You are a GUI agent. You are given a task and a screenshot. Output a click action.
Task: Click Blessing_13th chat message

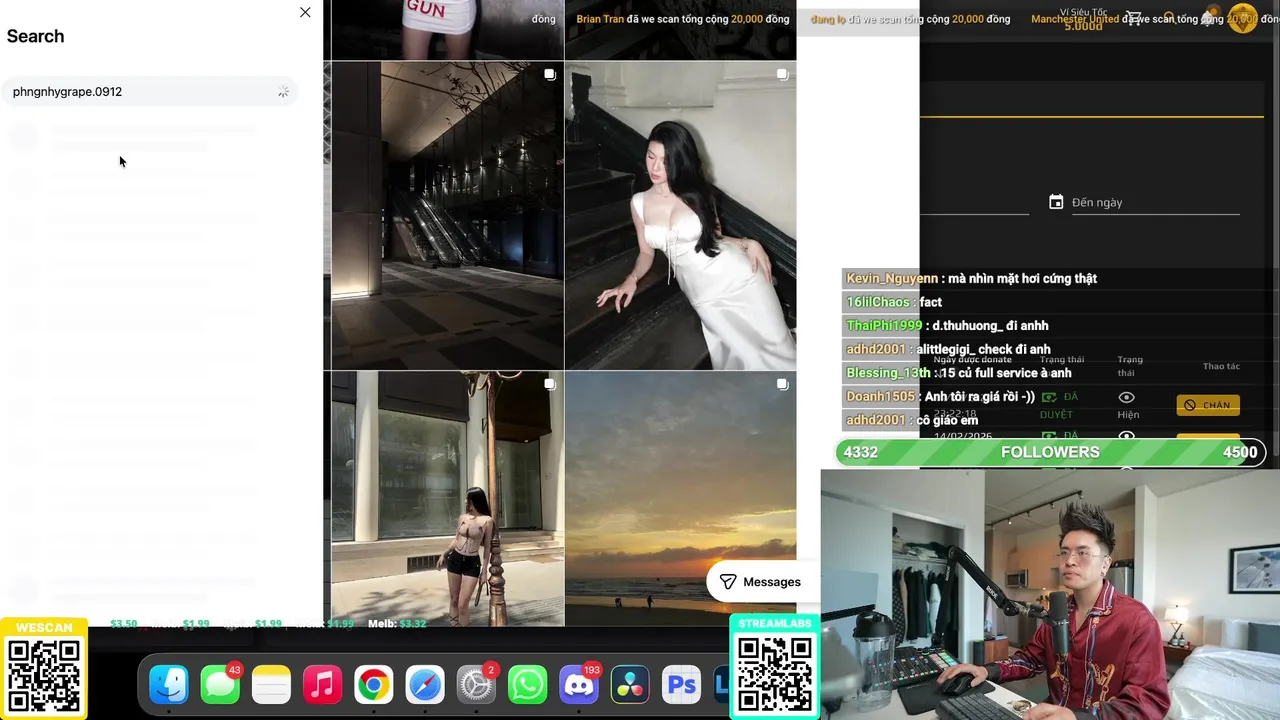tap(958, 373)
